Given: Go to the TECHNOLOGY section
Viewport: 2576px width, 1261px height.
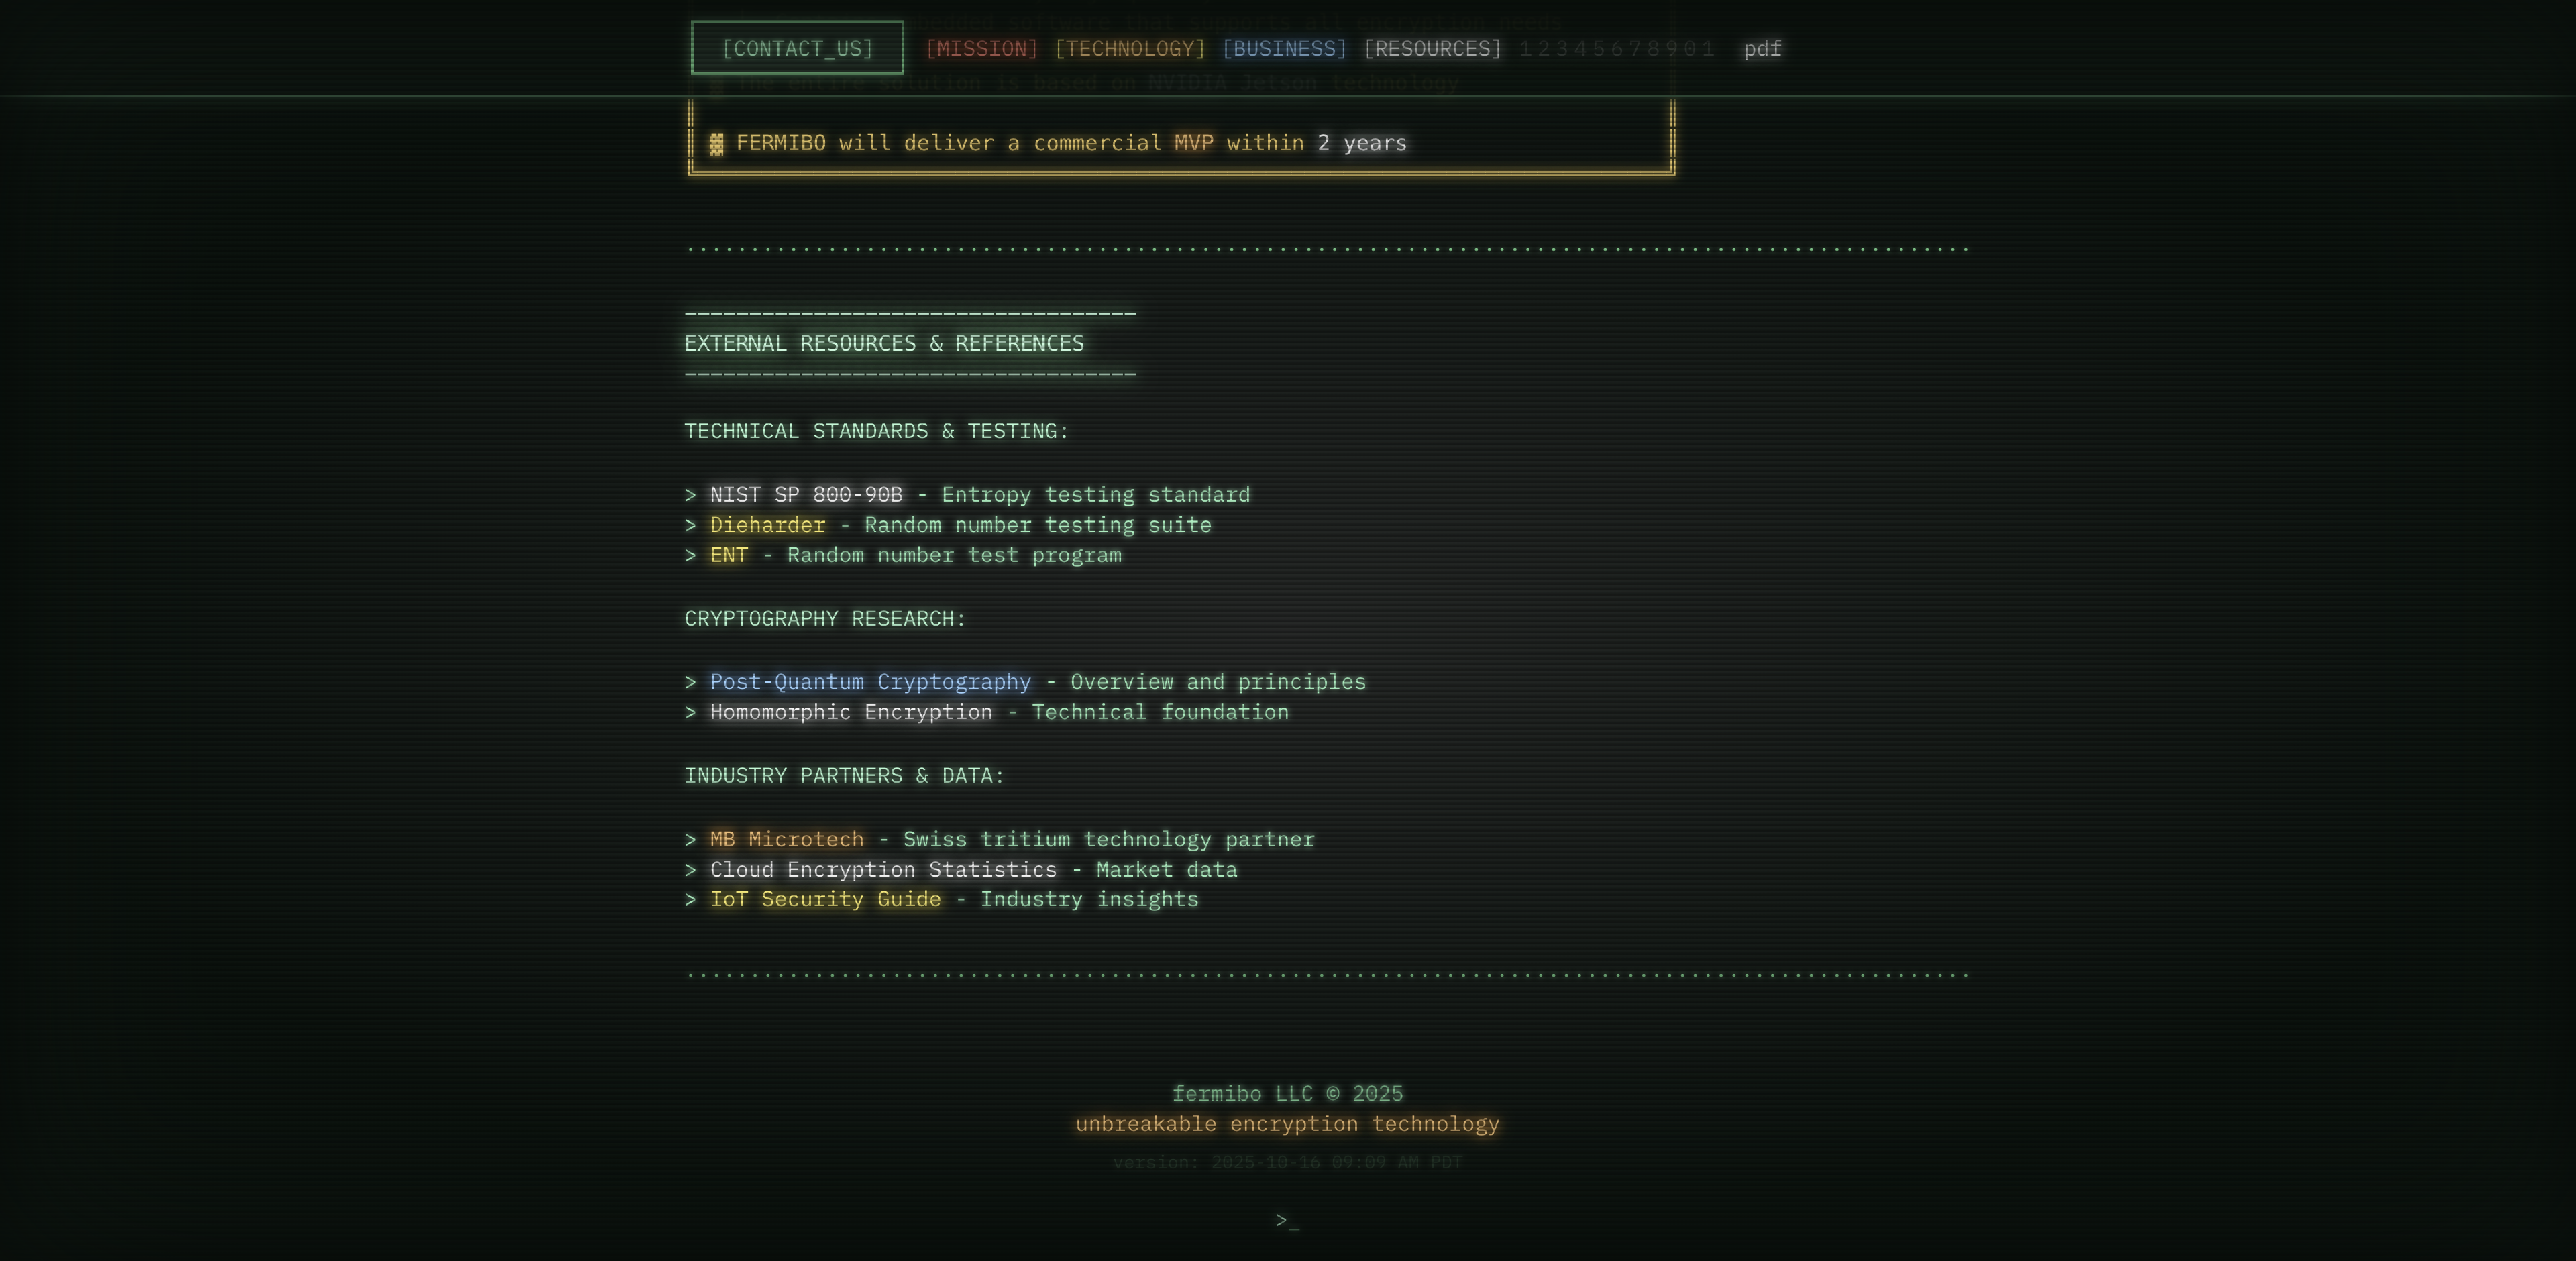Looking at the screenshot, I should pyautogui.click(x=1130, y=48).
